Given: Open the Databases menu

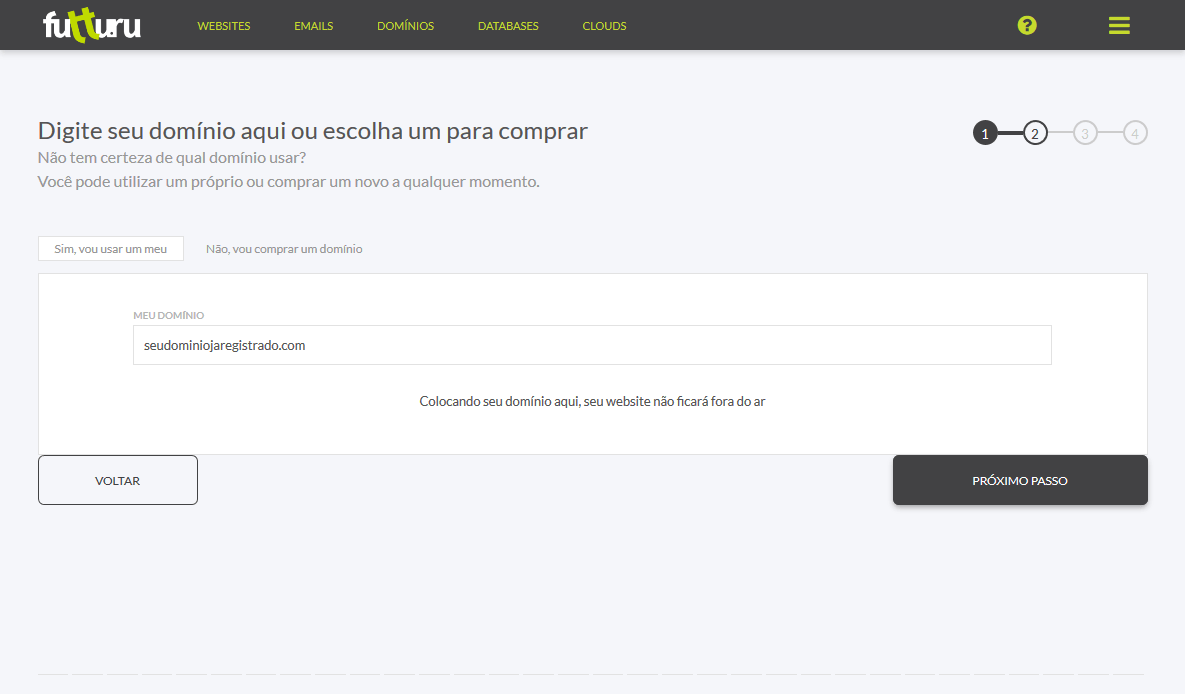Looking at the screenshot, I should click(x=508, y=26).
